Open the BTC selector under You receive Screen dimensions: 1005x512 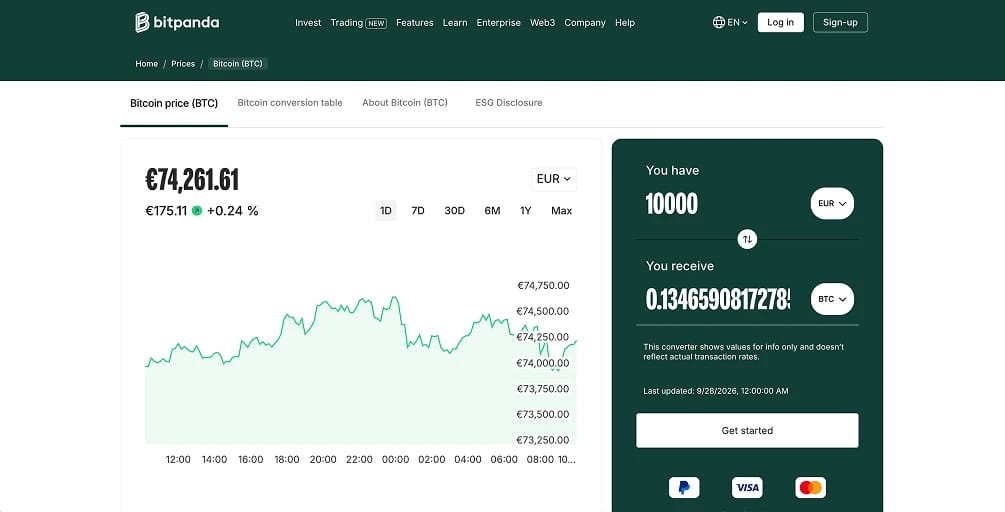(x=832, y=299)
